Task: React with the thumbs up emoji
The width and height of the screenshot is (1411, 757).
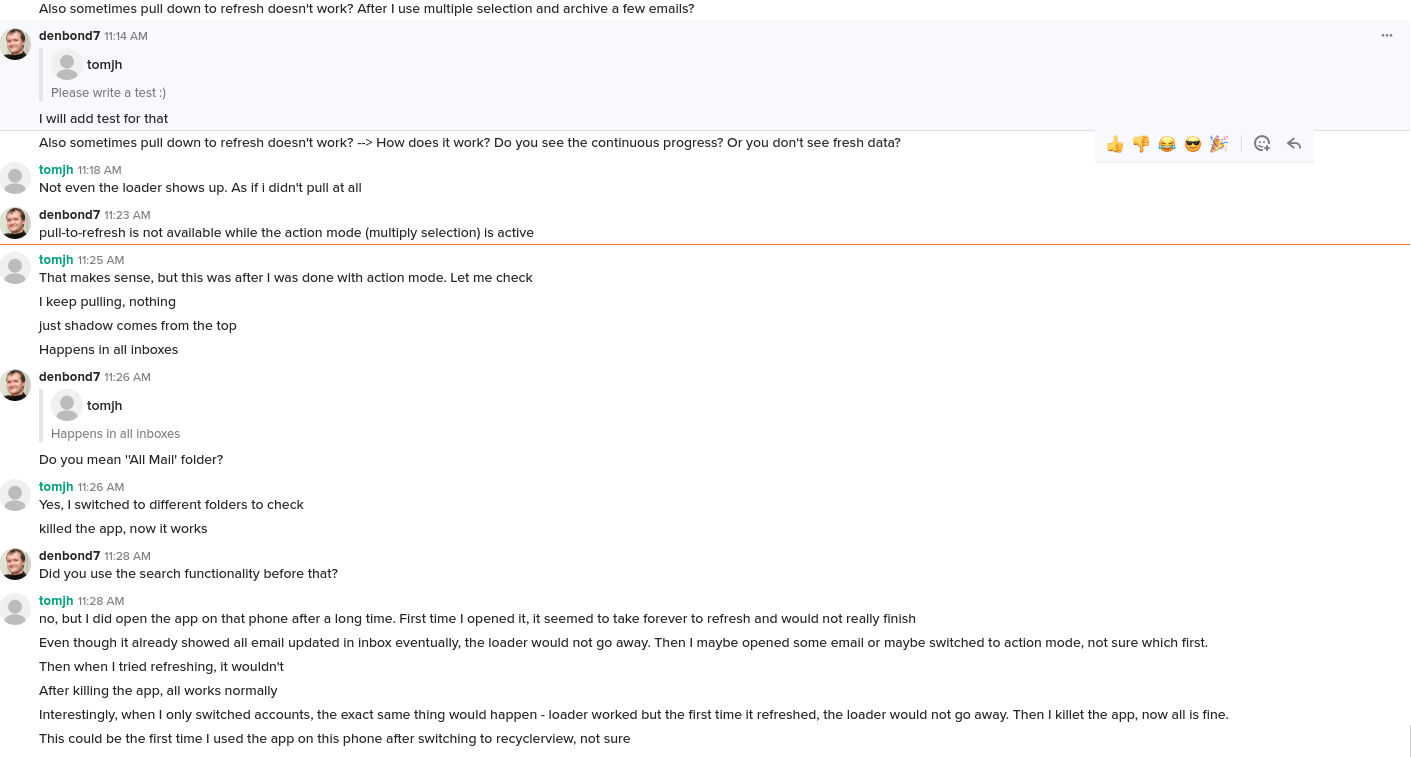Action: 1115,144
